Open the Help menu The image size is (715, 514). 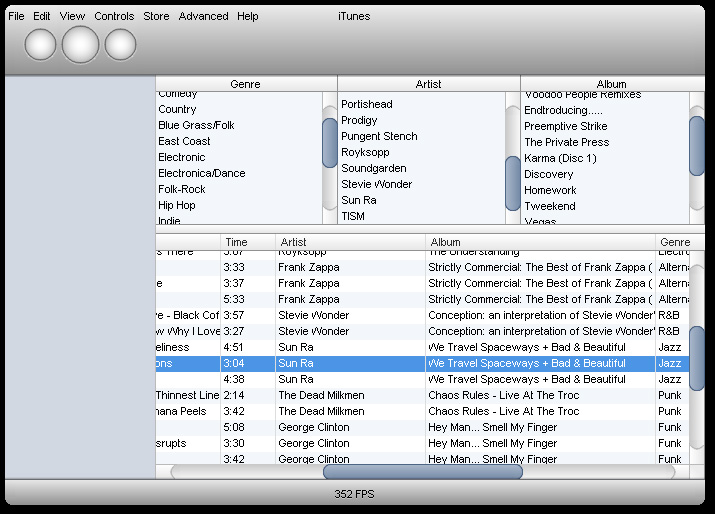[x=248, y=16]
